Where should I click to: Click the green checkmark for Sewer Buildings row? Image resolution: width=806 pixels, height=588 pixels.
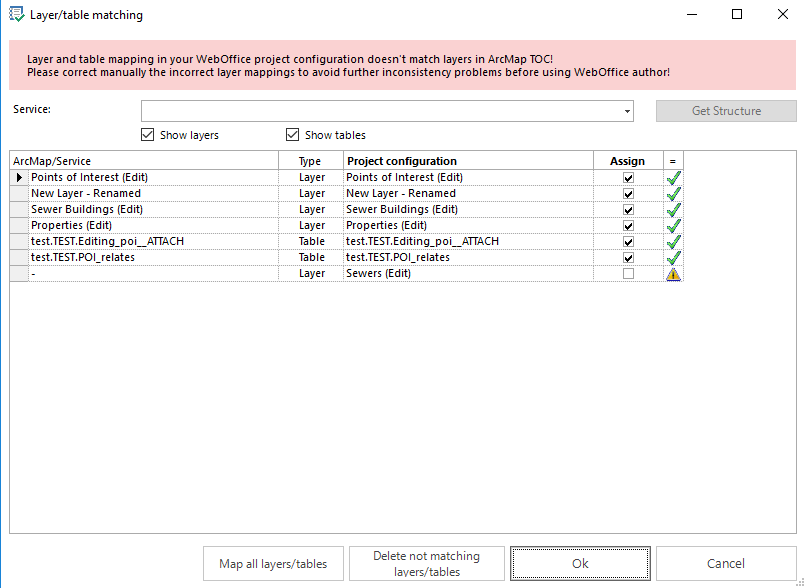pyautogui.click(x=673, y=209)
